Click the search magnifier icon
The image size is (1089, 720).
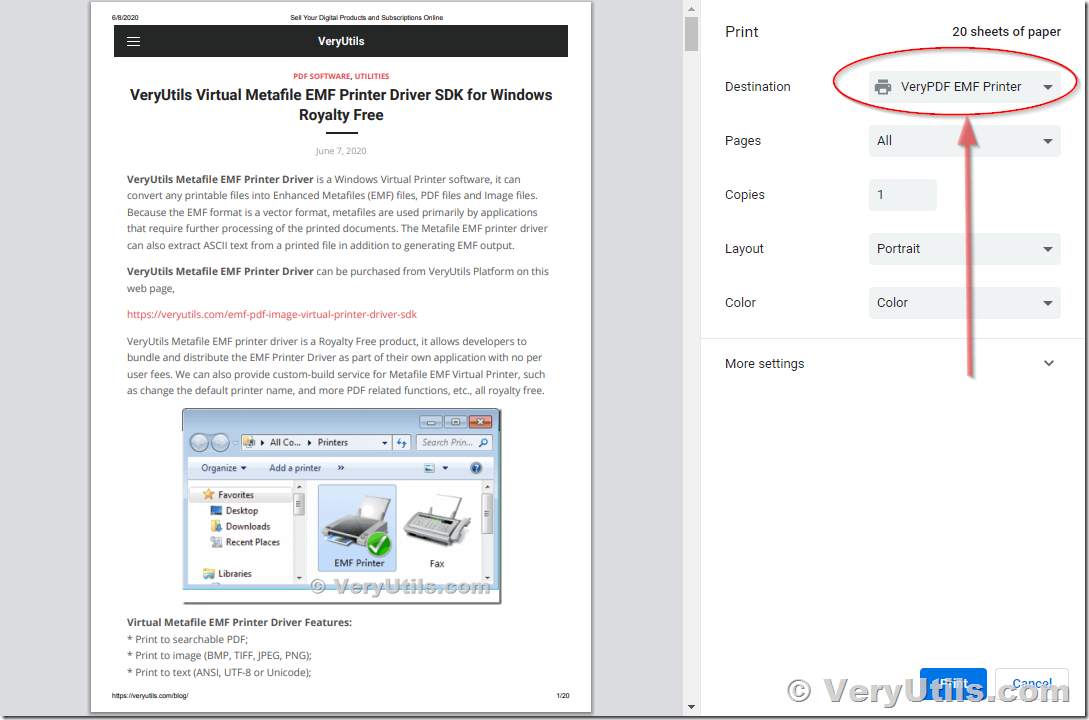[484, 442]
